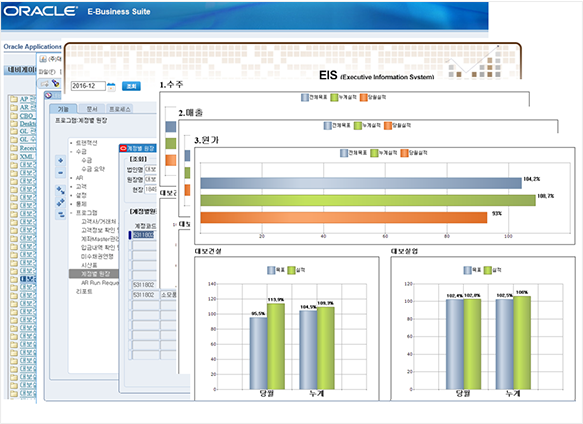Click the green 106% bar in 대보실업 chart
The width and height of the screenshot is (583, 424).
(522, 343)
